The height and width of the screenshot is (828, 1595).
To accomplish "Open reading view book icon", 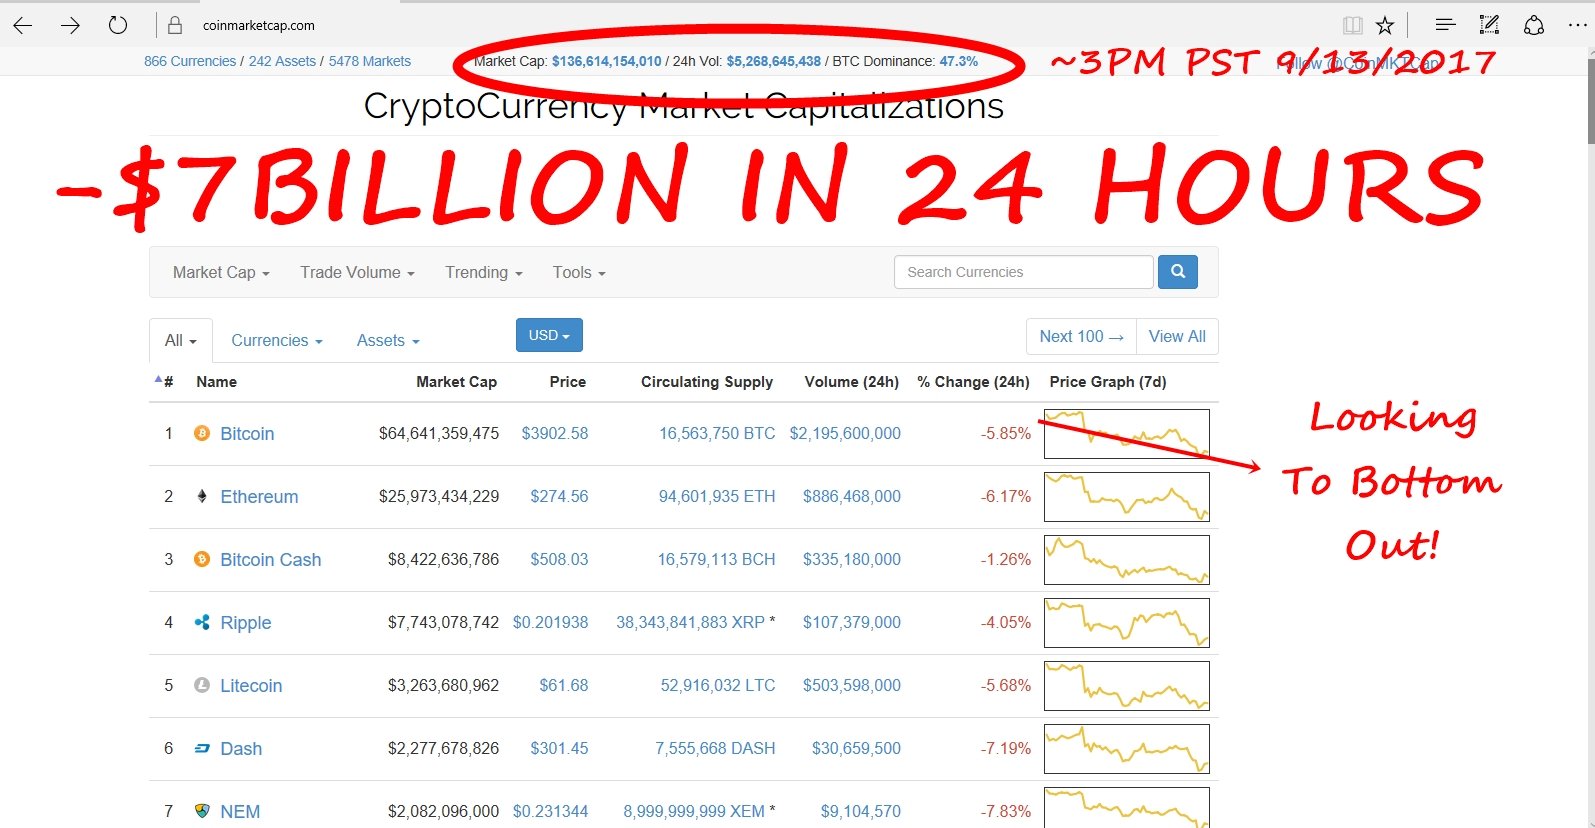I will [1352, 26].
